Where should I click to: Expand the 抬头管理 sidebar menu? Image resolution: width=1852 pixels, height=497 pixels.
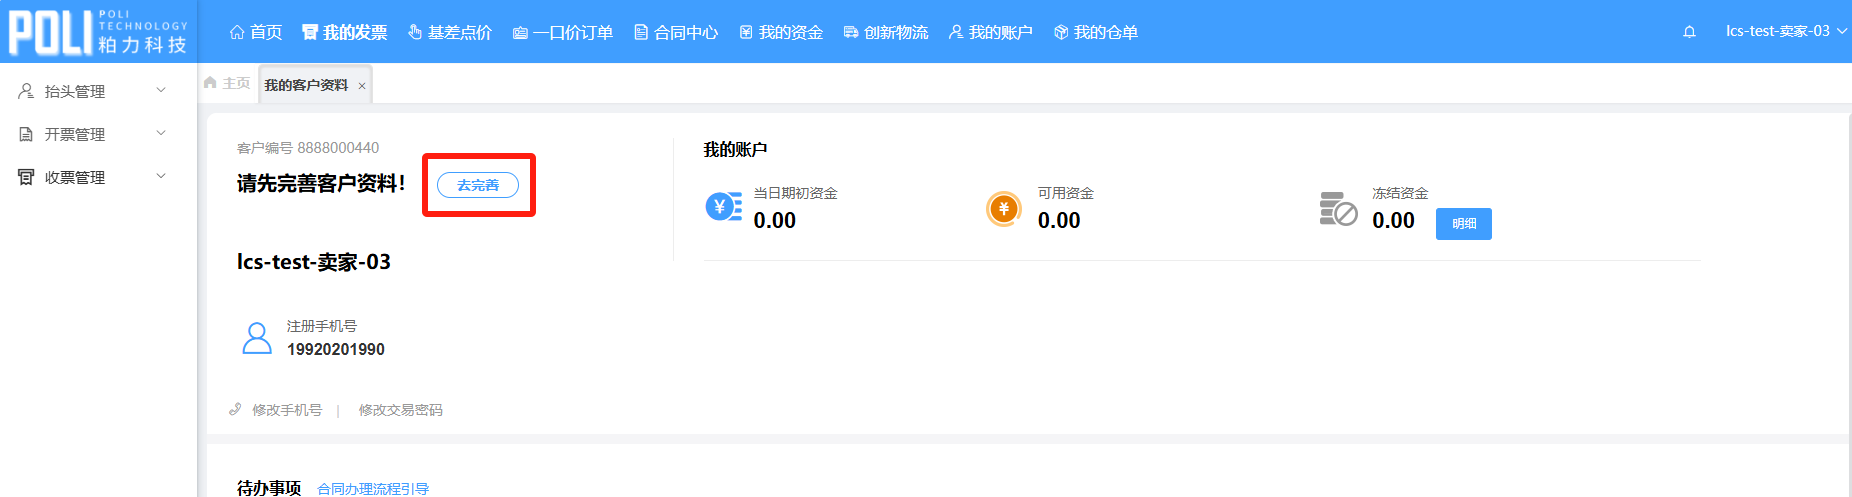coord(92,91)
